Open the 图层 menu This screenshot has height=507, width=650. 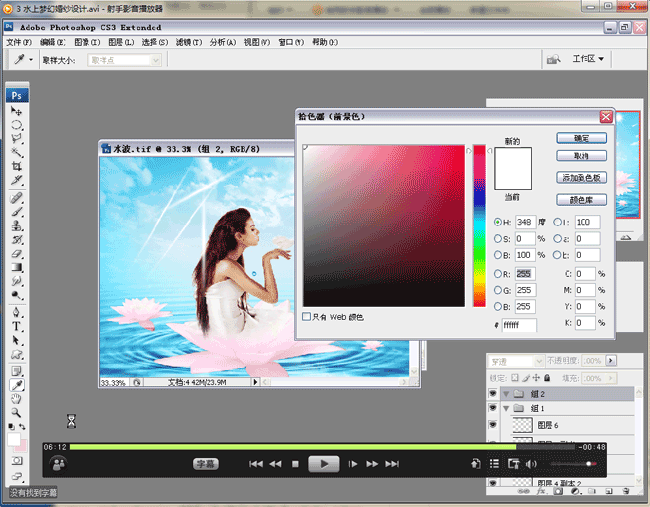(x=121, y=42)
